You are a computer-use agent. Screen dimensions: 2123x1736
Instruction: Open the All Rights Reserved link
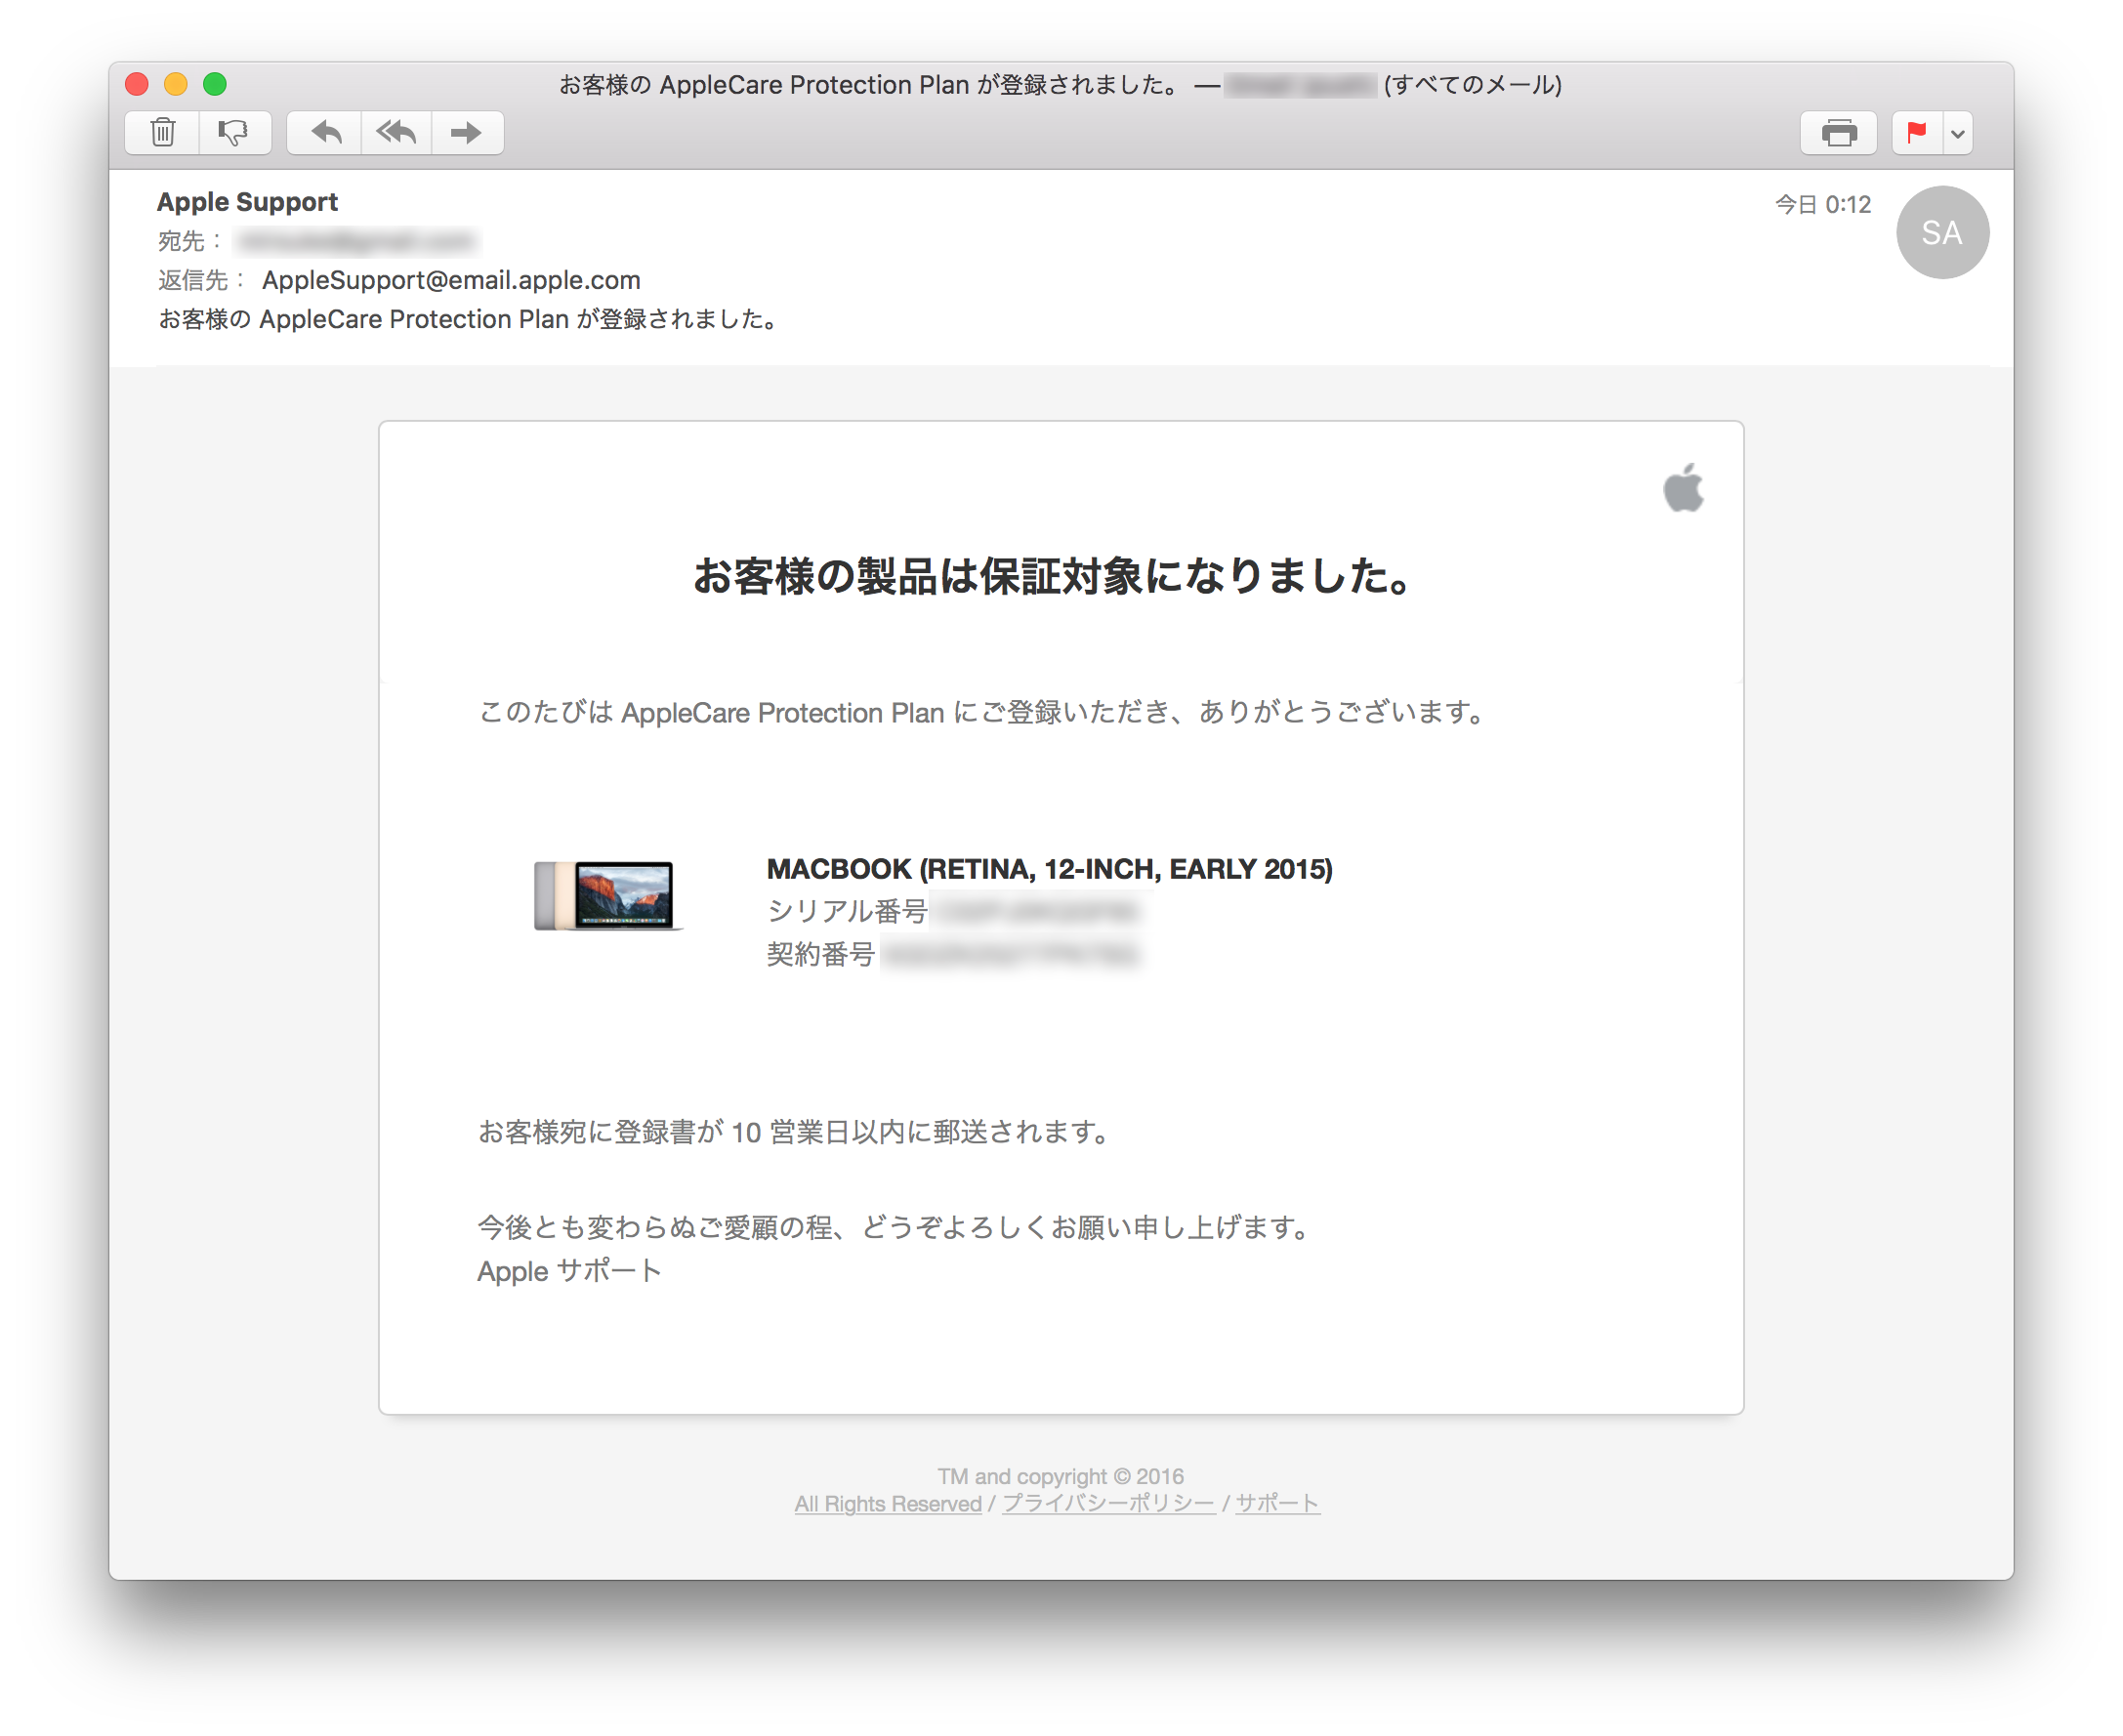click(886, 1503)
